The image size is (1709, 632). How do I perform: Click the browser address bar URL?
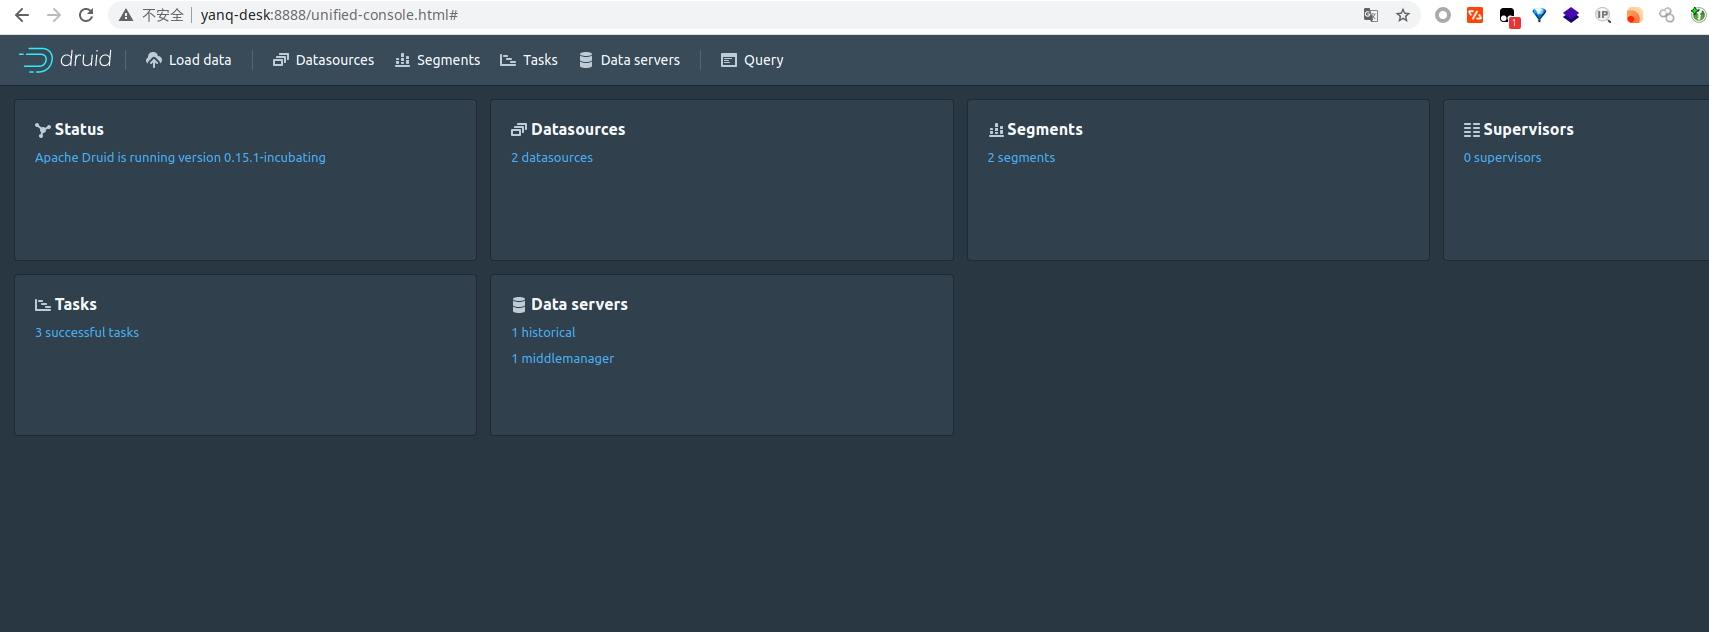tap(329, 15)
